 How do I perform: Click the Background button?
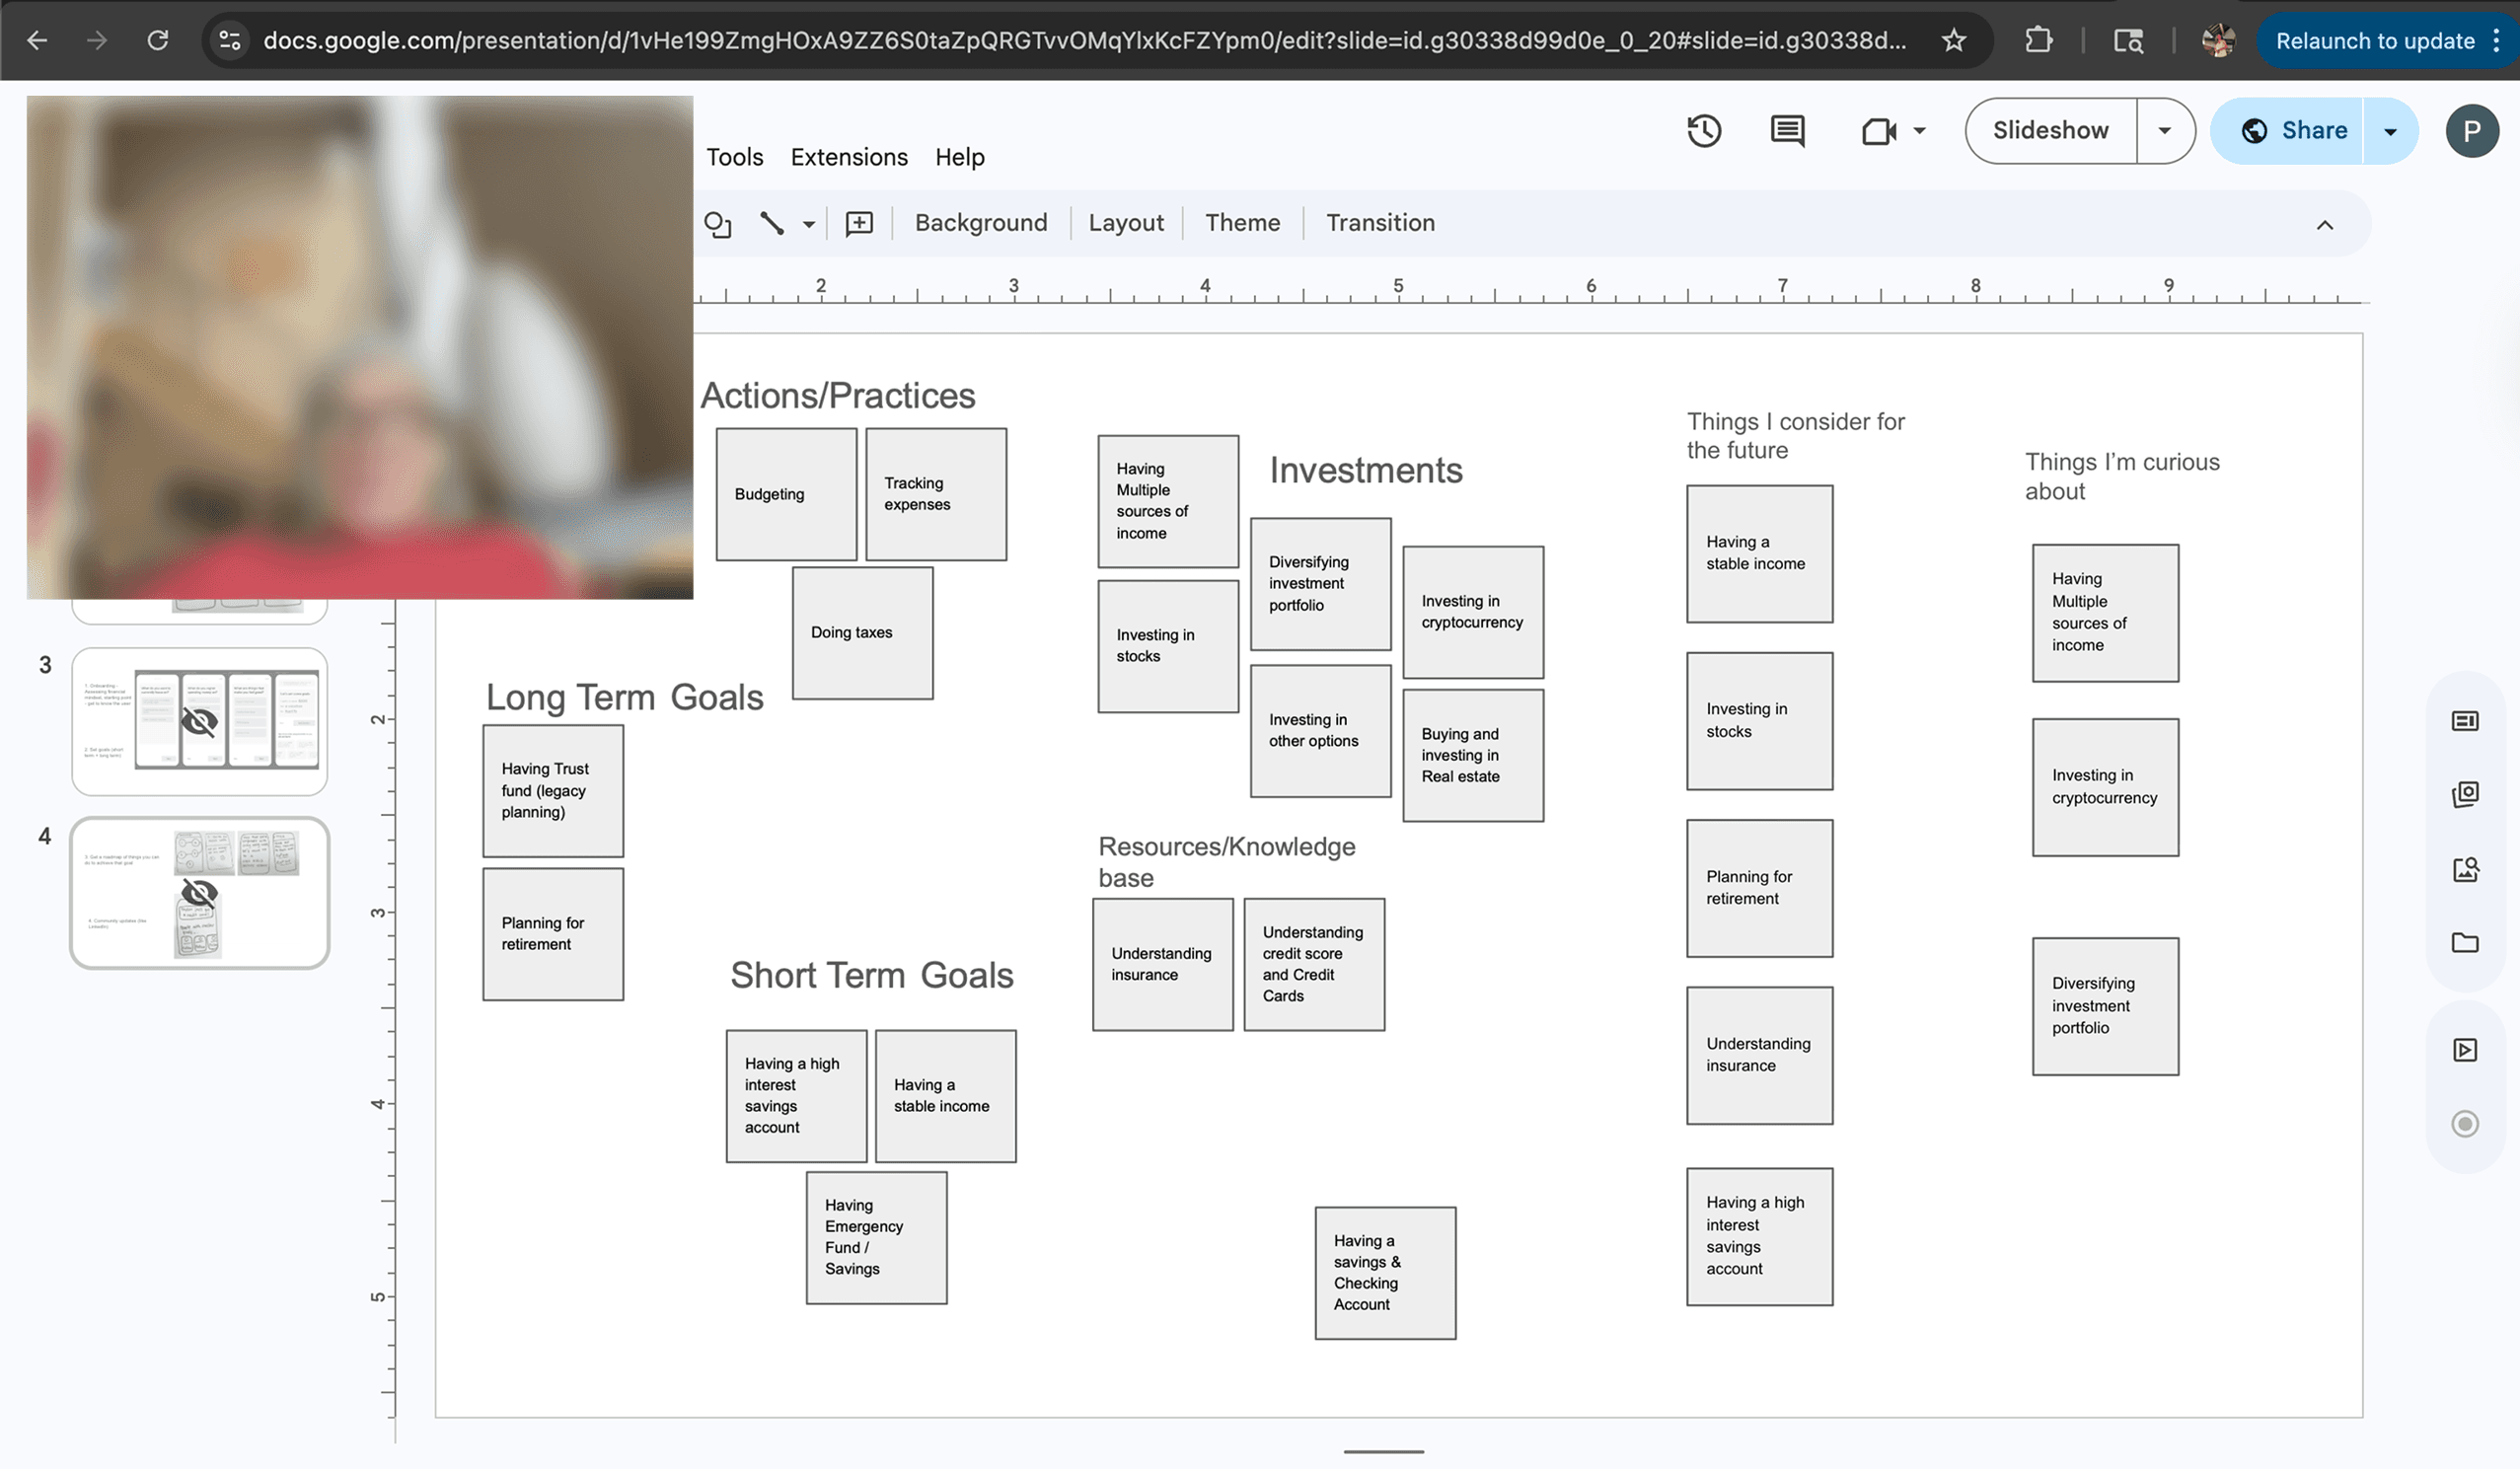coord(981,223)
